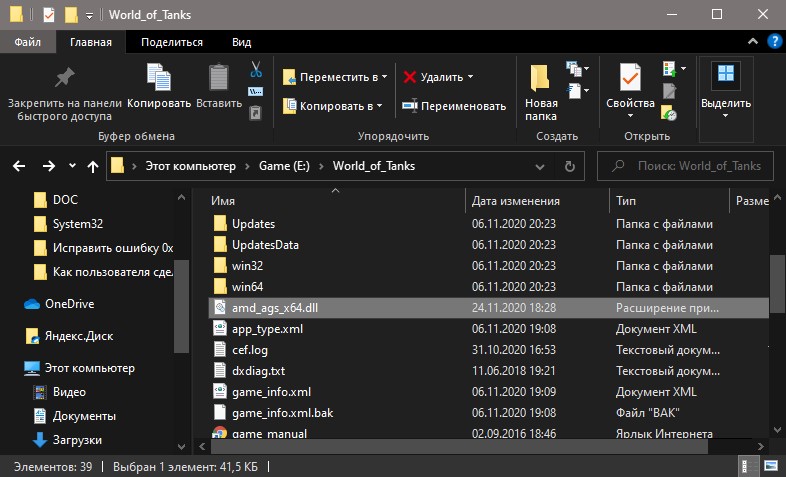The height and width of the screenshot is (477, 786).
Task: Click New folder icon in title bar
Action: click(x=71, y=15)
